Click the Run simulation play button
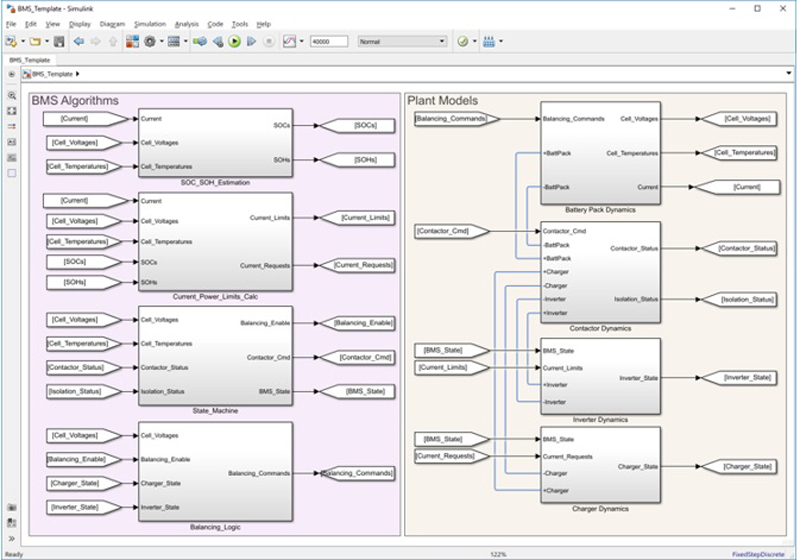Viewport: 800px width, 560px height. [x=234, y=41]
